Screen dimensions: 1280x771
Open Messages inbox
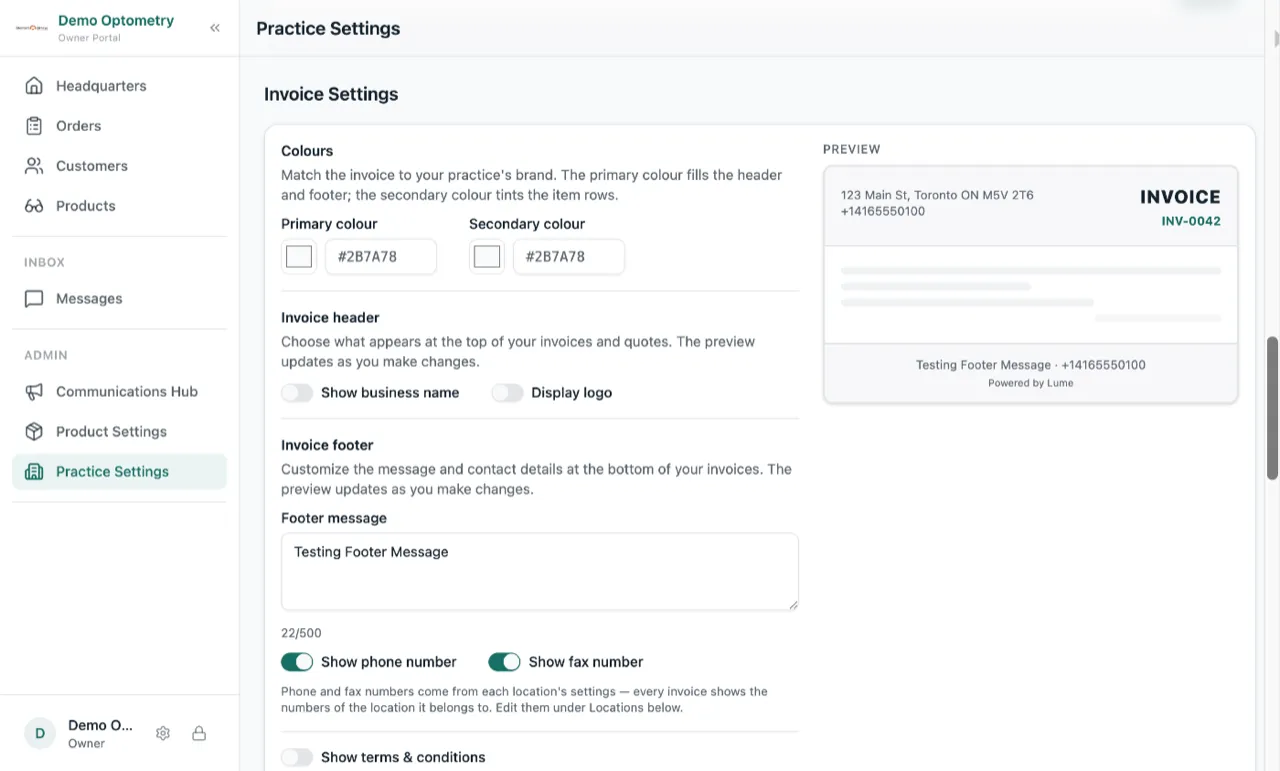pos(119,299)
